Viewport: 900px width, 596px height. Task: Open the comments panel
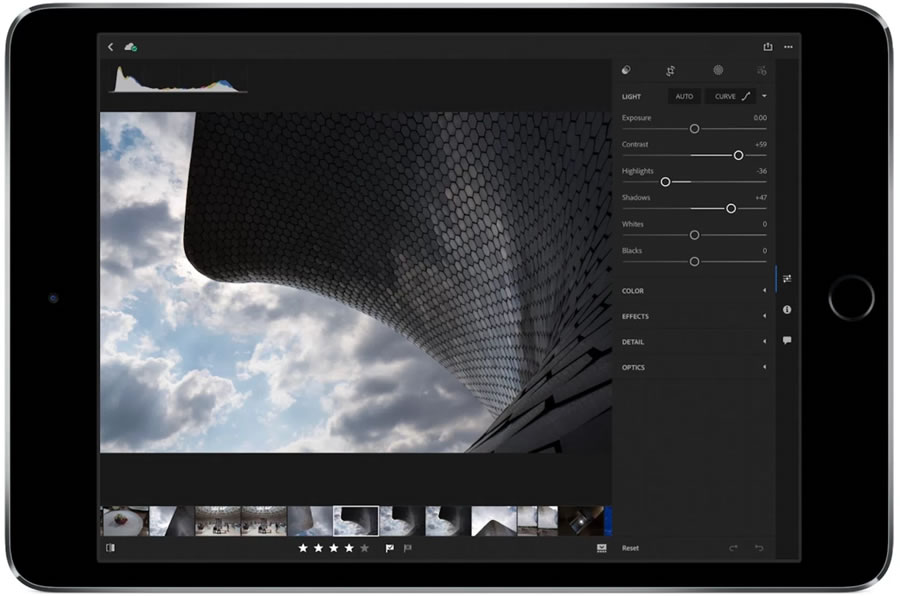click(x=789, y=338)
